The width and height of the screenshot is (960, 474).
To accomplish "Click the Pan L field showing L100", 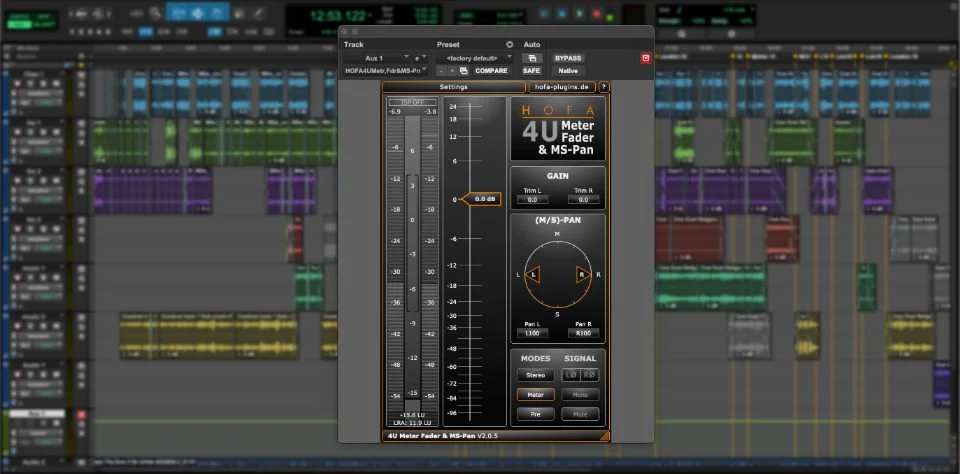I will [532, 333].
